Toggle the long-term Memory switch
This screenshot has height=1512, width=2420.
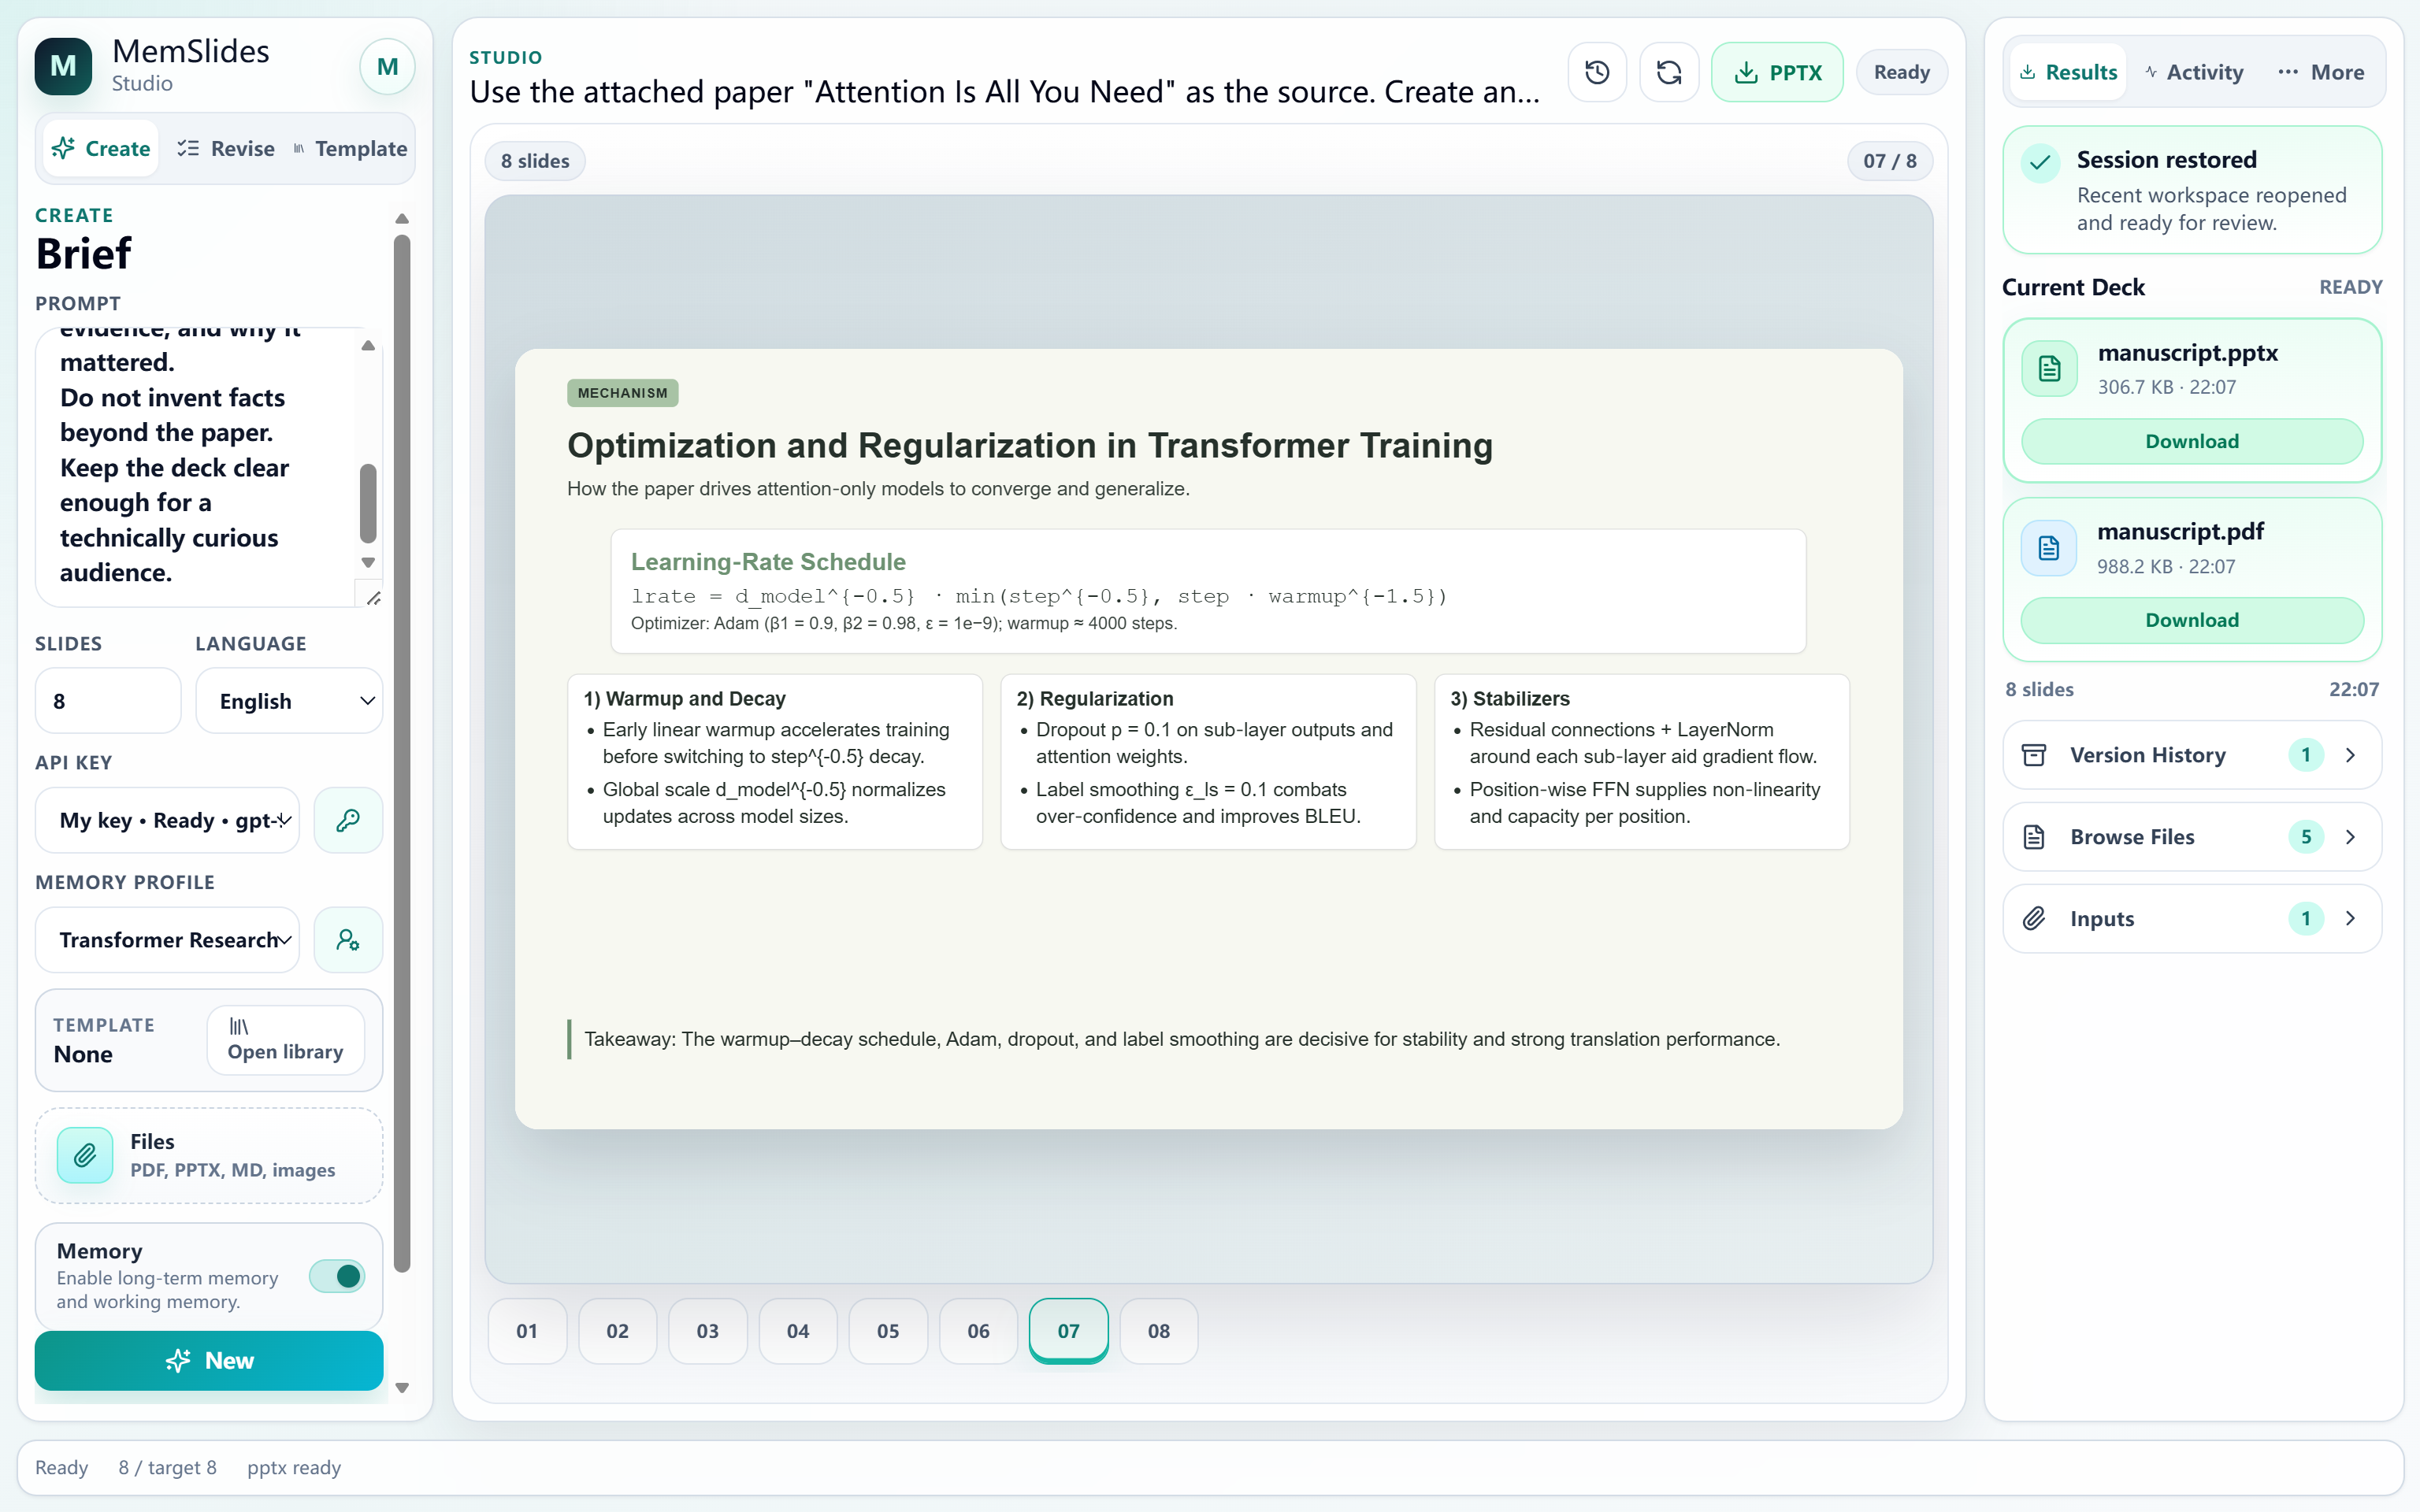(337, 1276)
